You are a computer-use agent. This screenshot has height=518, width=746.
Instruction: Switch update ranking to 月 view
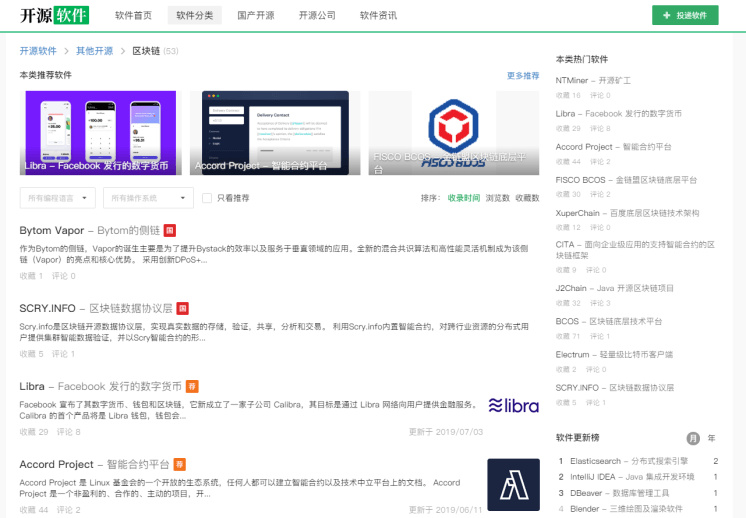[x=693, y=438]
